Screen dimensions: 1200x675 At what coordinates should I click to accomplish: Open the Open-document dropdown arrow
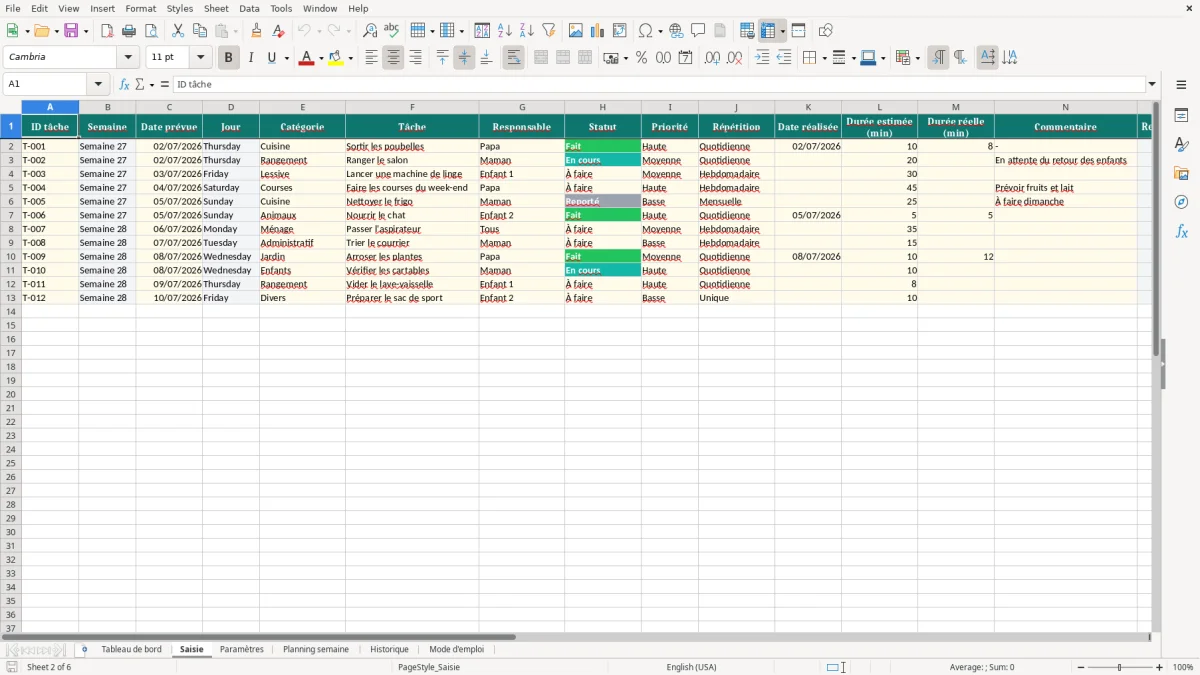(58, 31)
